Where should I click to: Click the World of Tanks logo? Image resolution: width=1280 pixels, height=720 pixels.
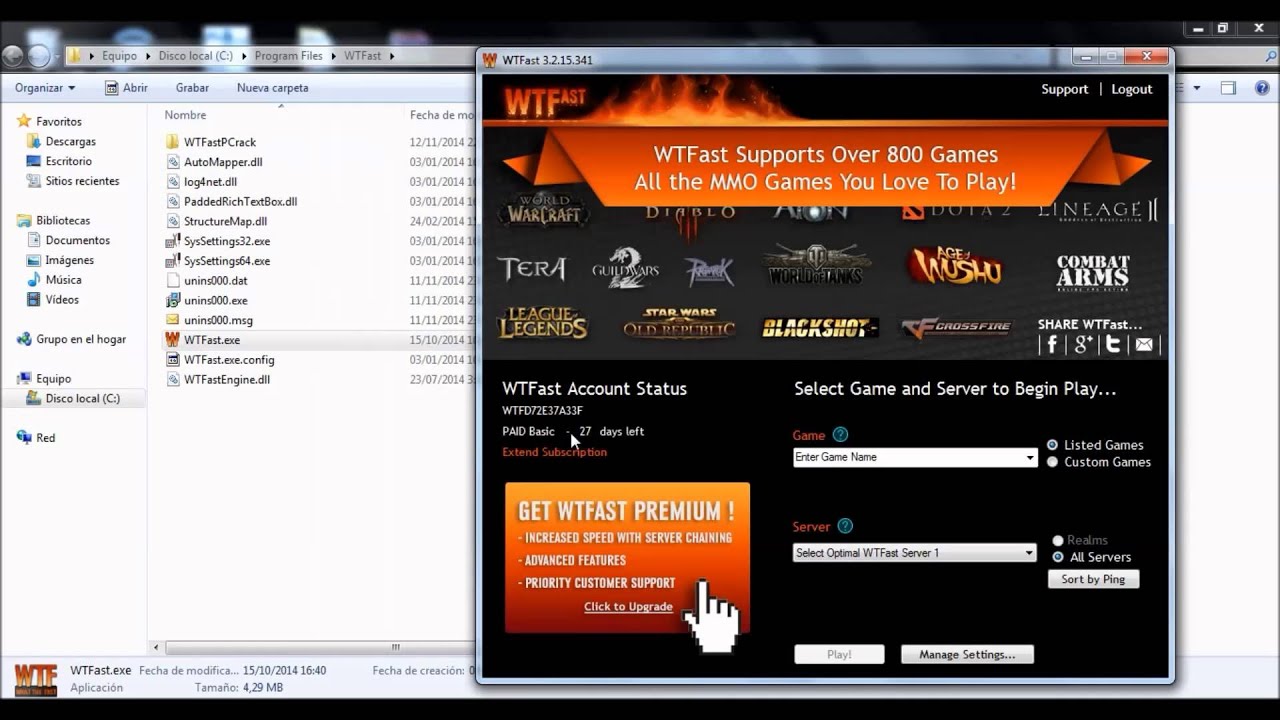(x=818, y=266)
